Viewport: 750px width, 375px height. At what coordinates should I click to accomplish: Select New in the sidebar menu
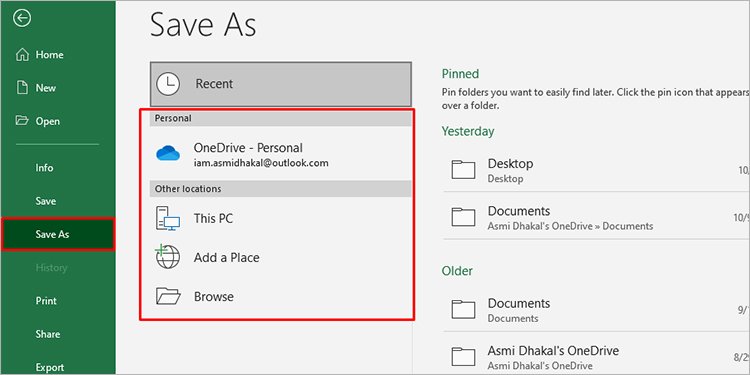58,88
